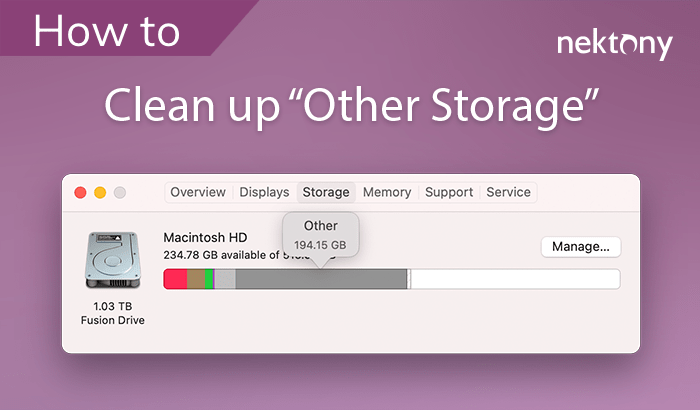Image resolution: width=700 pixels, height=410 pixels.
Task: Click the Macintosh HD volume name
Action: (205, 237)
